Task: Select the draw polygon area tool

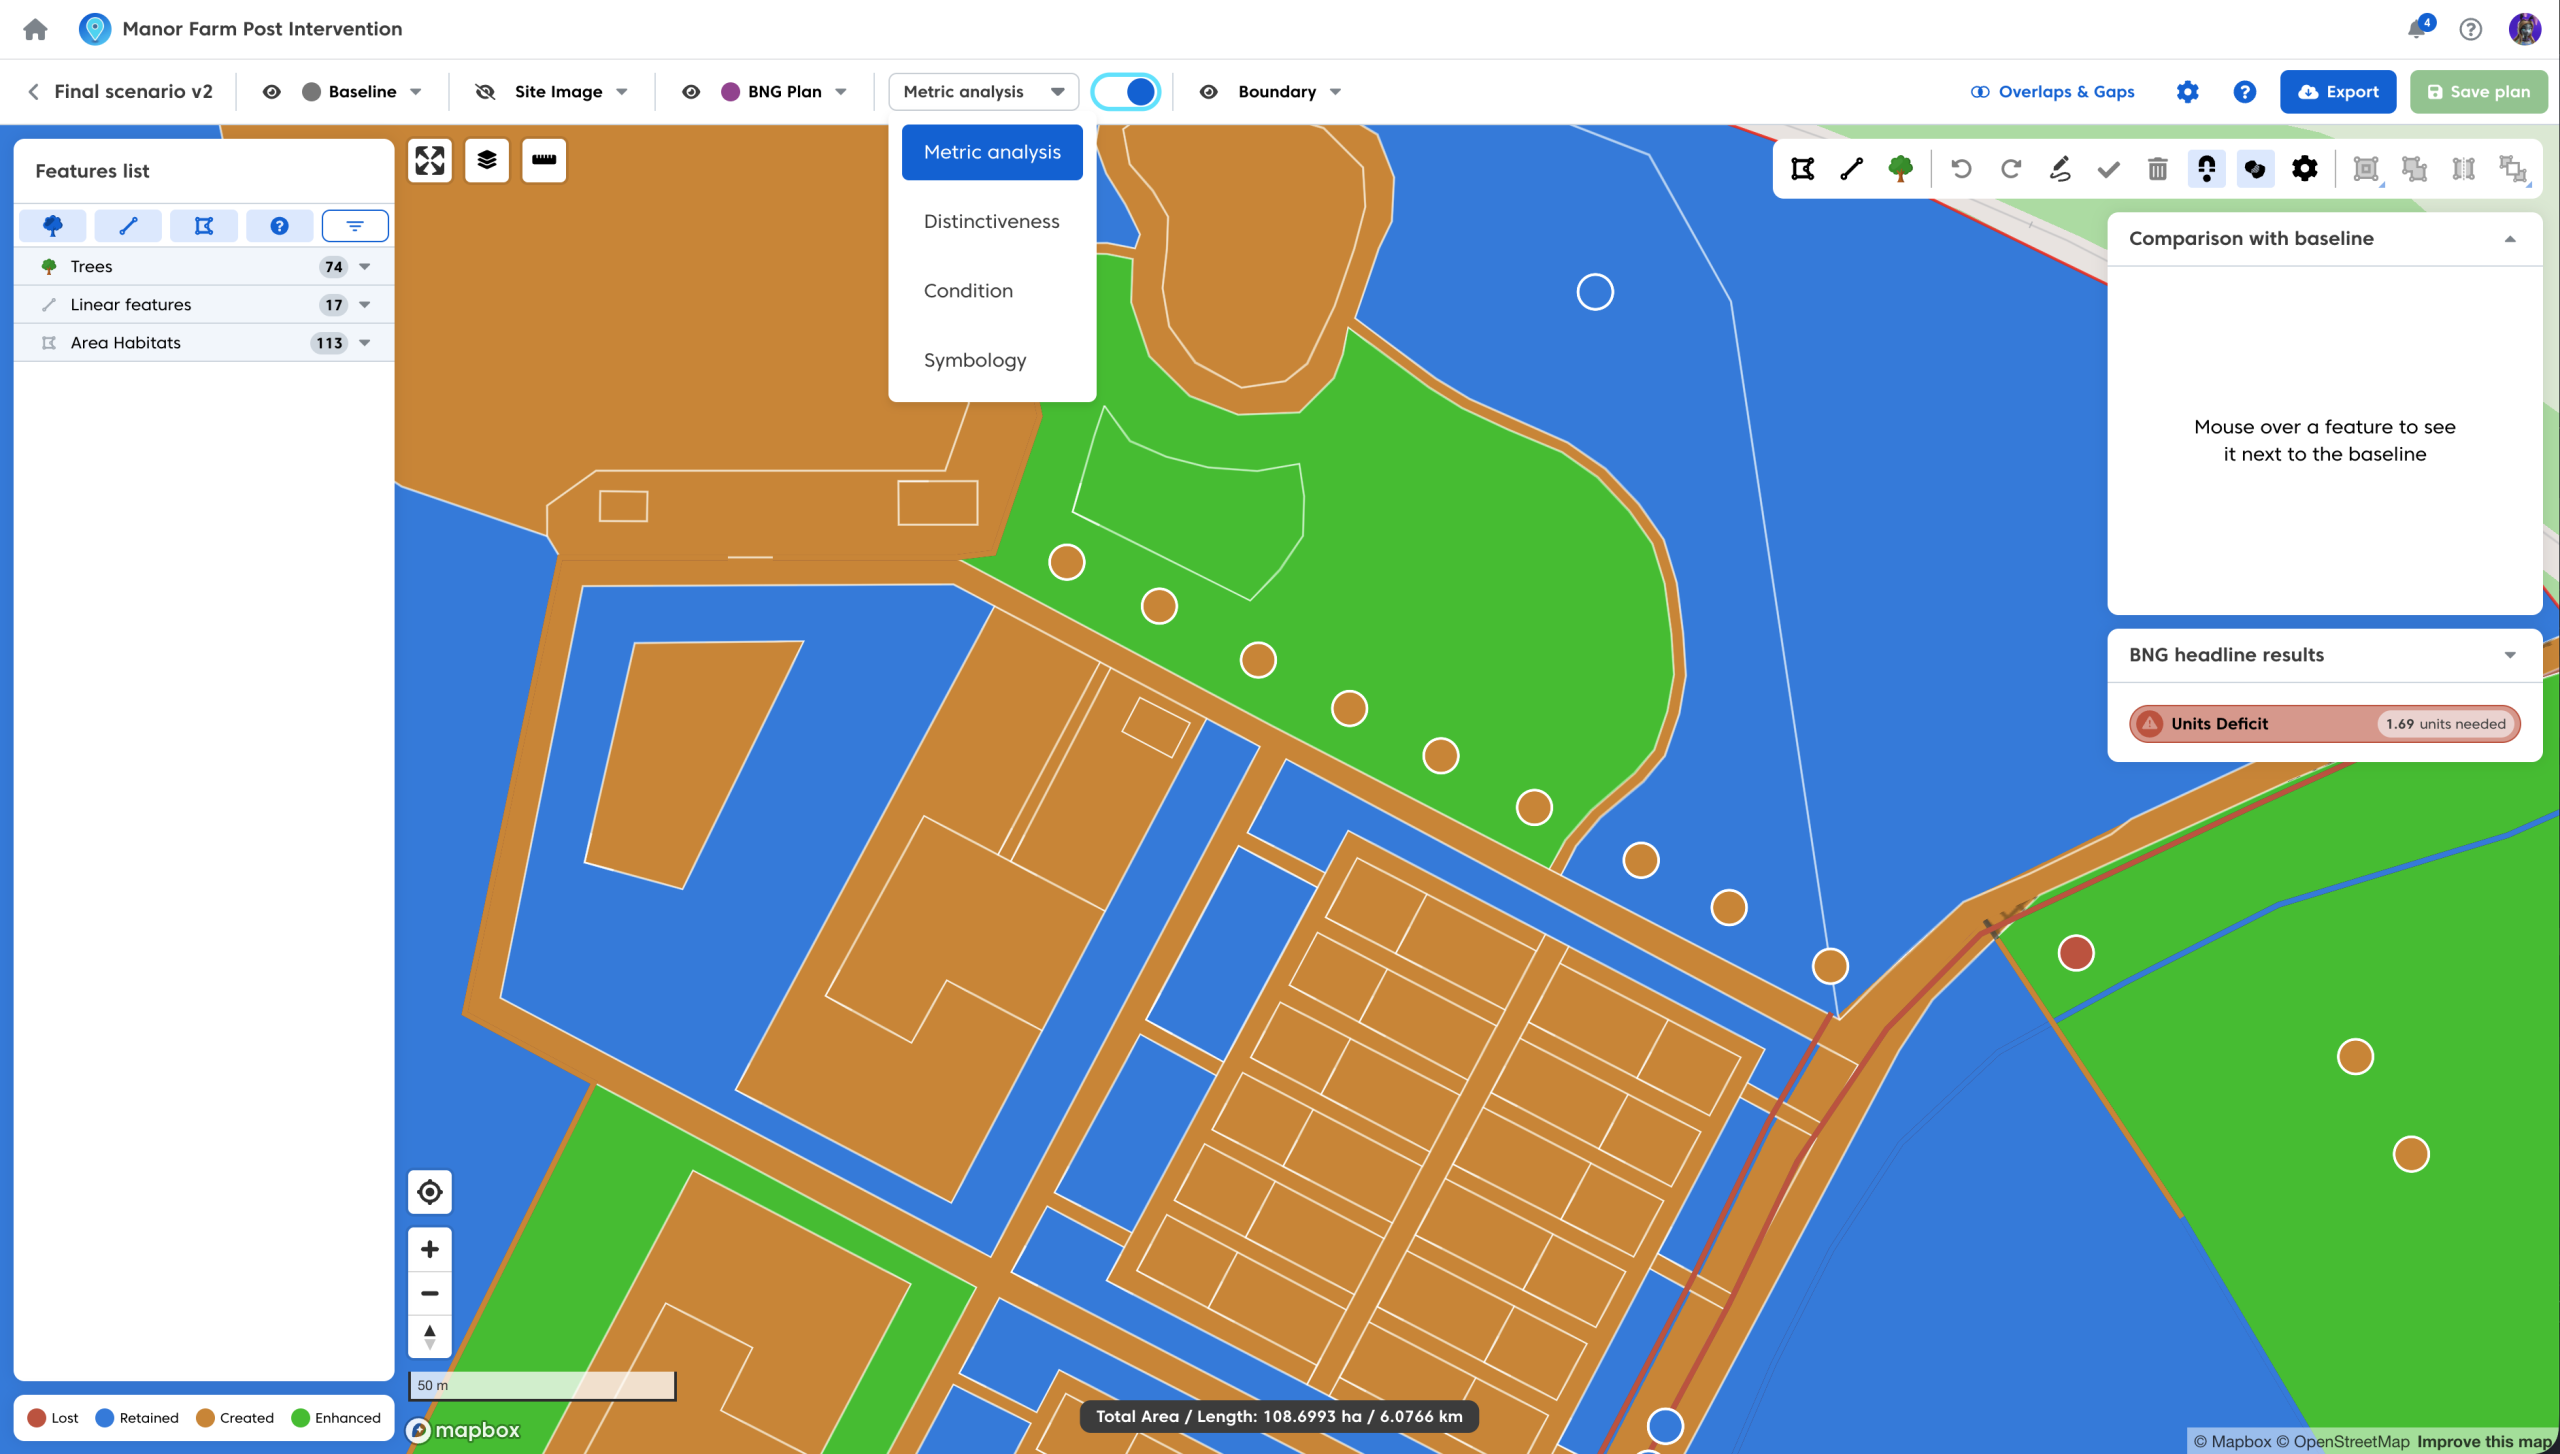Action: [x=1802, y=169]
